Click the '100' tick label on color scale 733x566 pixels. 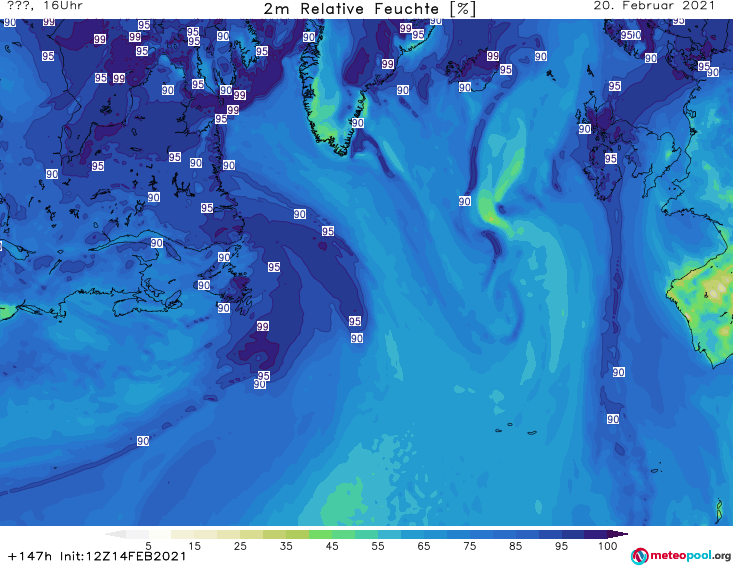(608, 546)
